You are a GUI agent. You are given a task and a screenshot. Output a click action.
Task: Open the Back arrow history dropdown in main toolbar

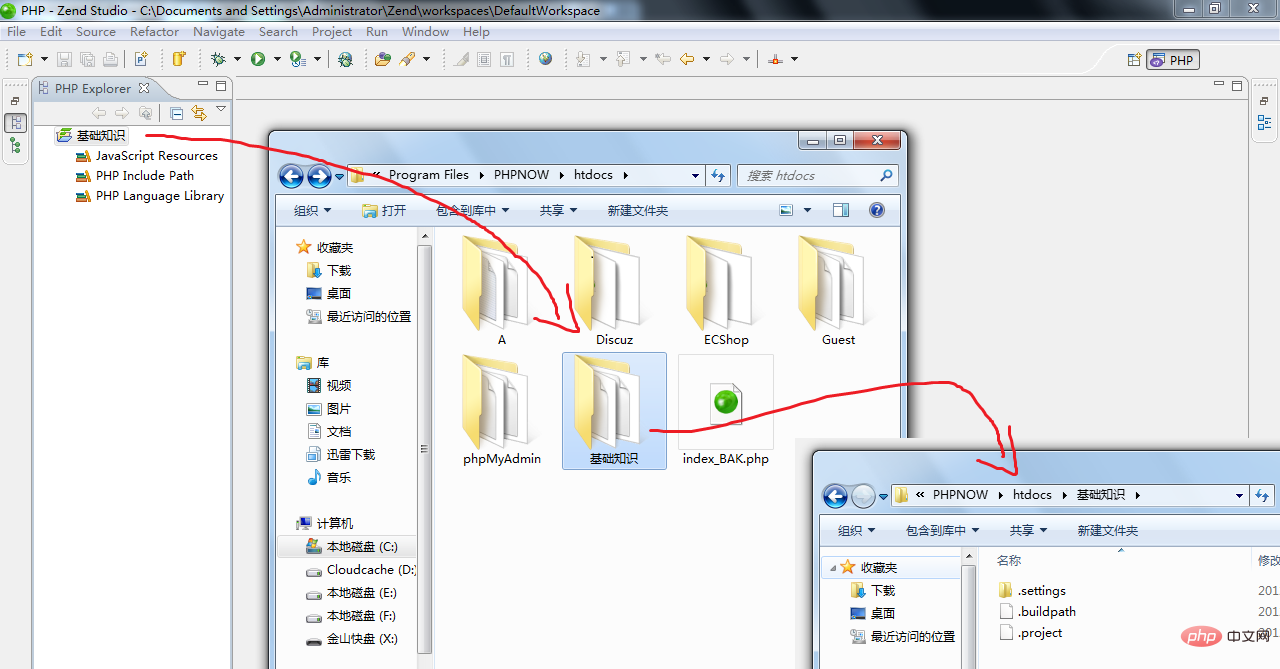click(x=705, y=60)
